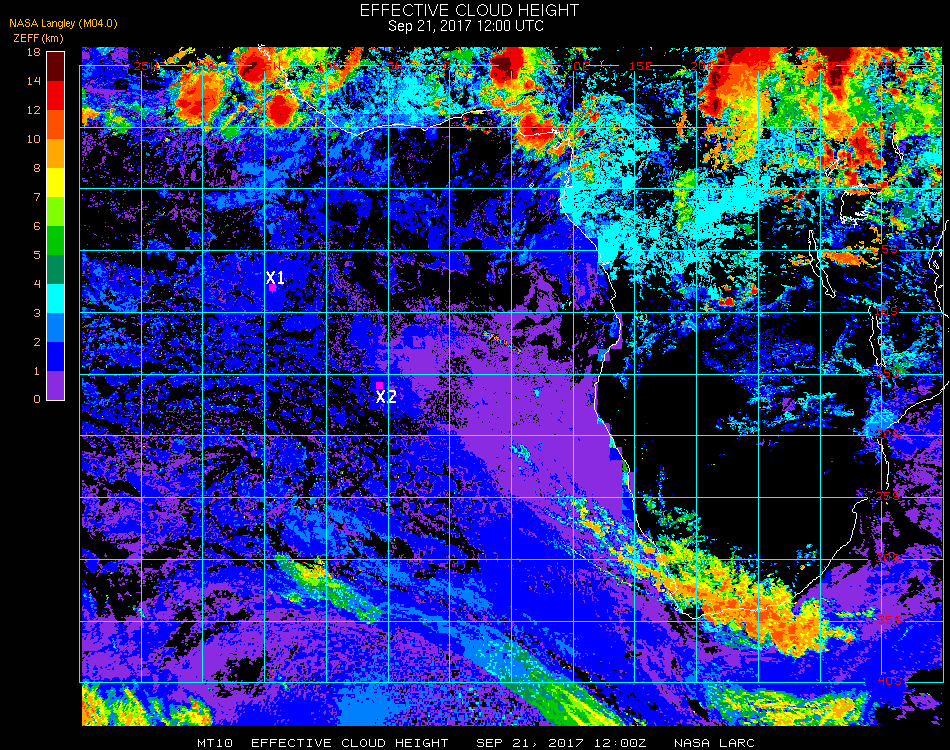Click the "20E" longitude label
Viewport: 950px width, 750px height.
702,66
